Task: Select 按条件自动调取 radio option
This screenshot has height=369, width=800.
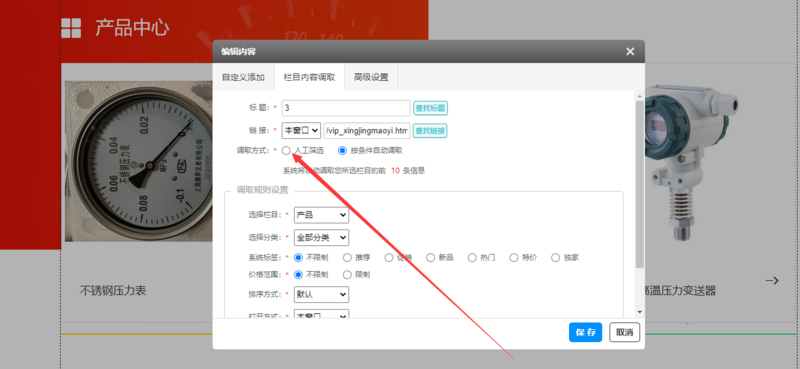Action: (342, 151)
